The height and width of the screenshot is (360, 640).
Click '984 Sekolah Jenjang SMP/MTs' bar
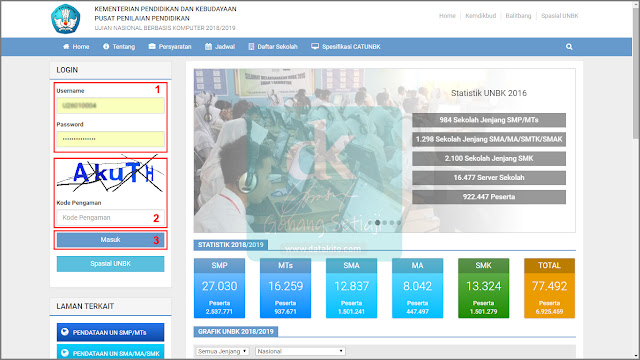click(489, 120)
